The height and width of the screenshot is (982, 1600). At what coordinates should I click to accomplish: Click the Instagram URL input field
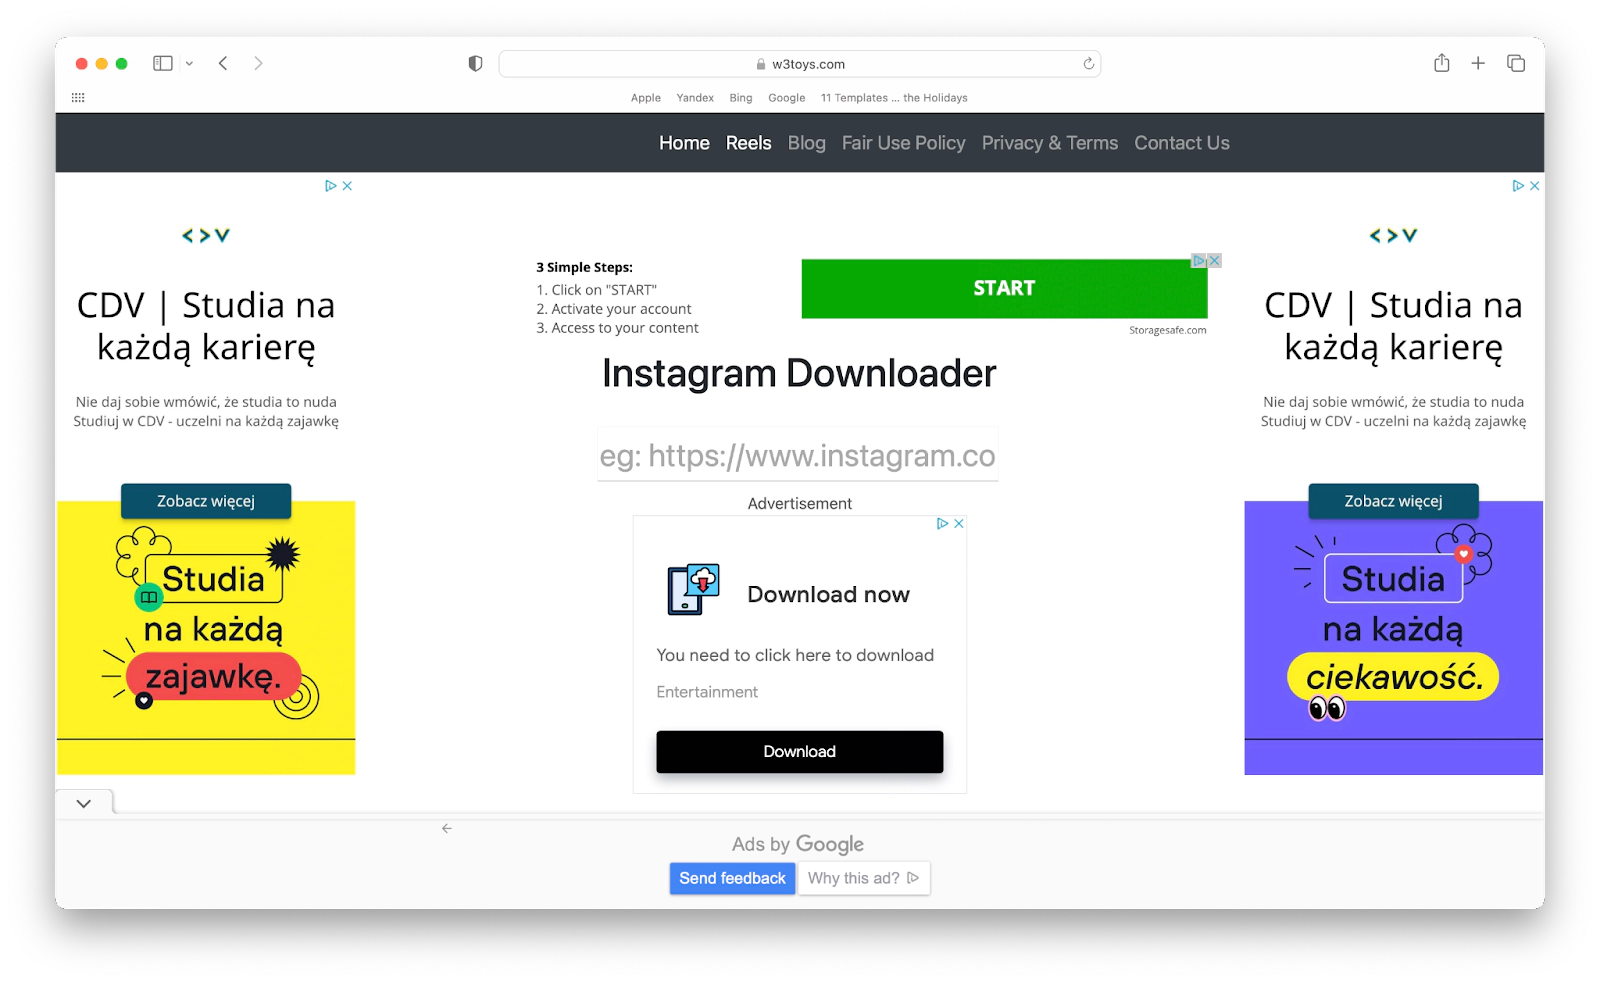coord(798,456)
